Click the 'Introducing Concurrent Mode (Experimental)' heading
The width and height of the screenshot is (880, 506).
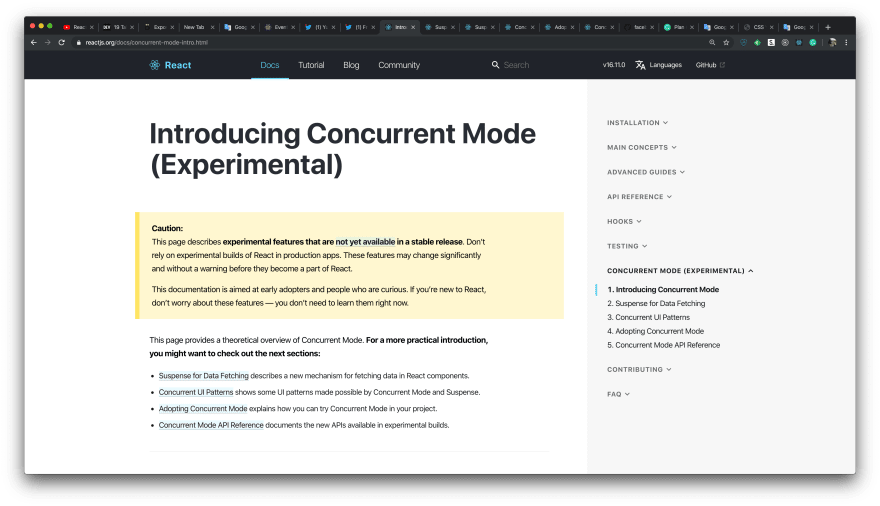click(342, 149)
